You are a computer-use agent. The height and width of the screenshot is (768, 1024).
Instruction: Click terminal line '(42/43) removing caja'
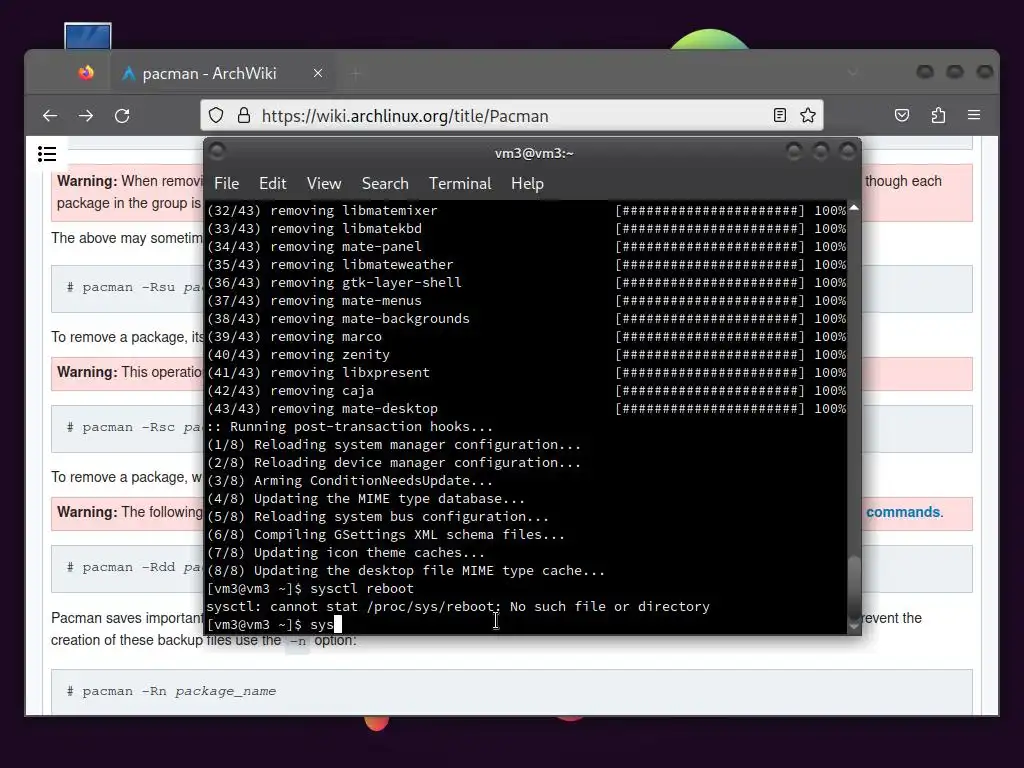point(291,391)
